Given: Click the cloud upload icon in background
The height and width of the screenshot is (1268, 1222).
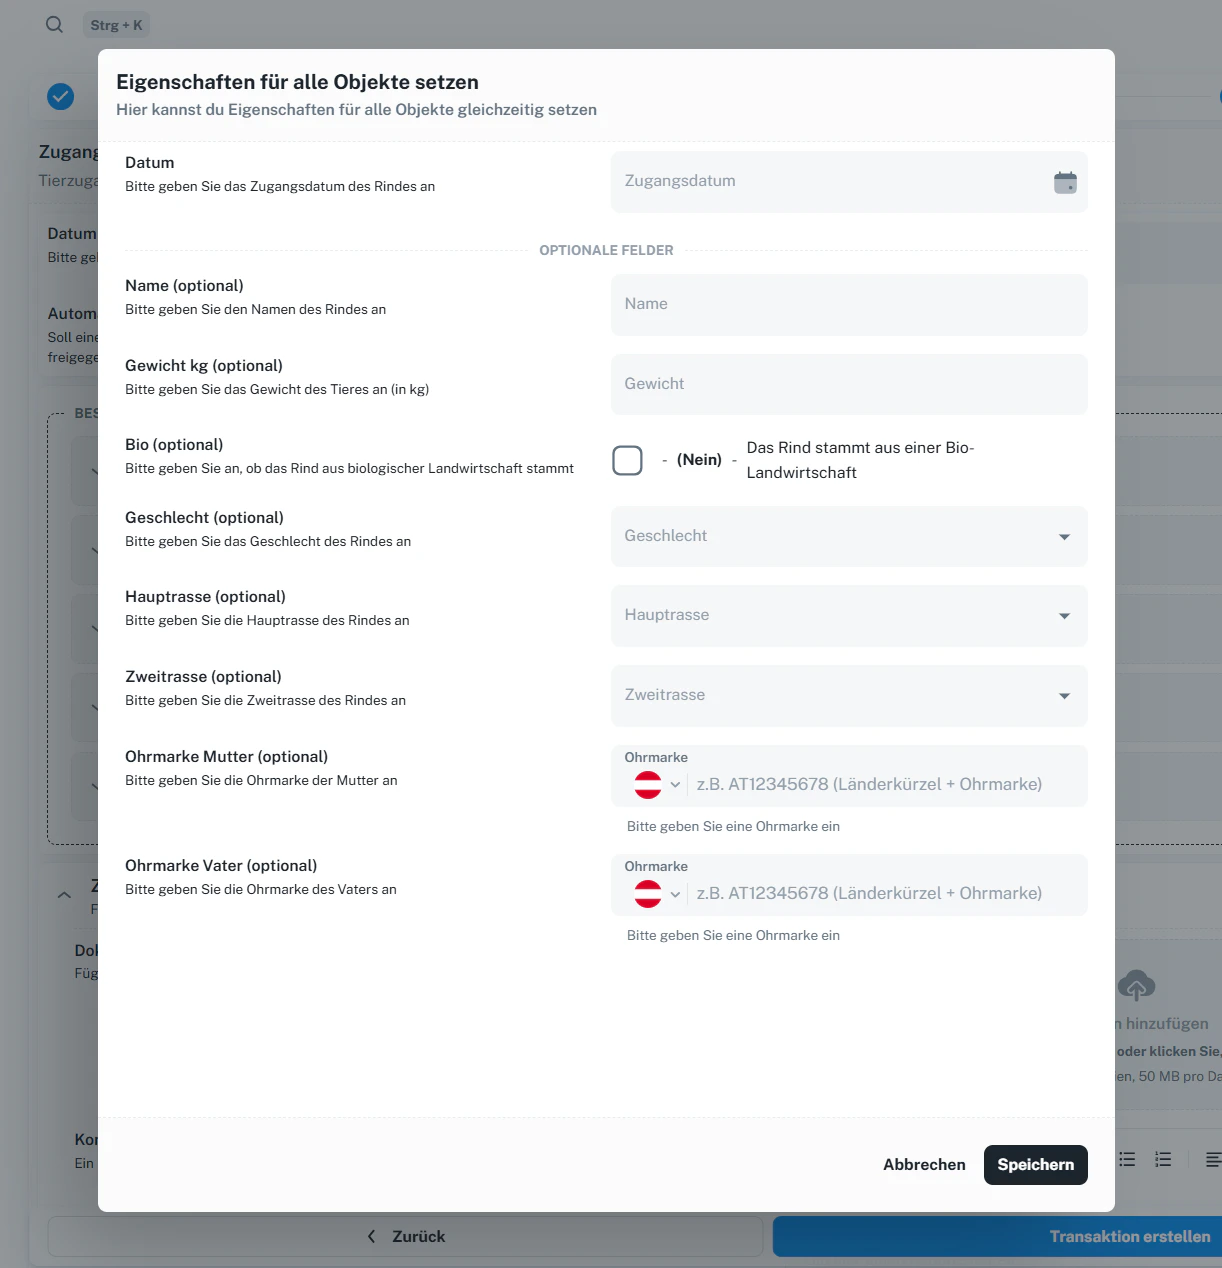Looking at the screenshot, I should point(1136,986).
